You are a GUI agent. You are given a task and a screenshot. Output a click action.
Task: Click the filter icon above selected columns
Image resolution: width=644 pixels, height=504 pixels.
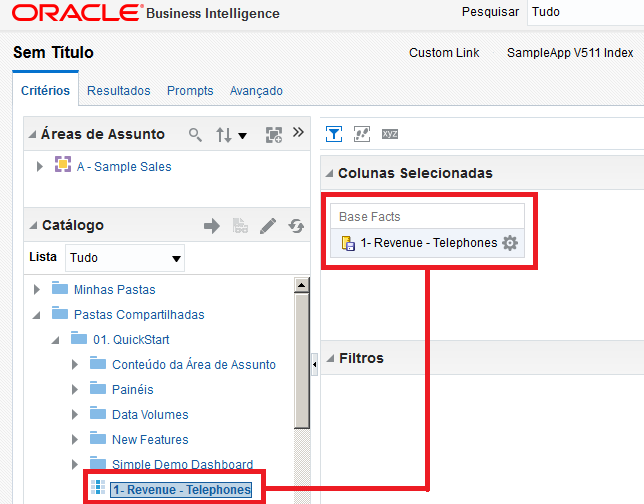coord(335,134)
